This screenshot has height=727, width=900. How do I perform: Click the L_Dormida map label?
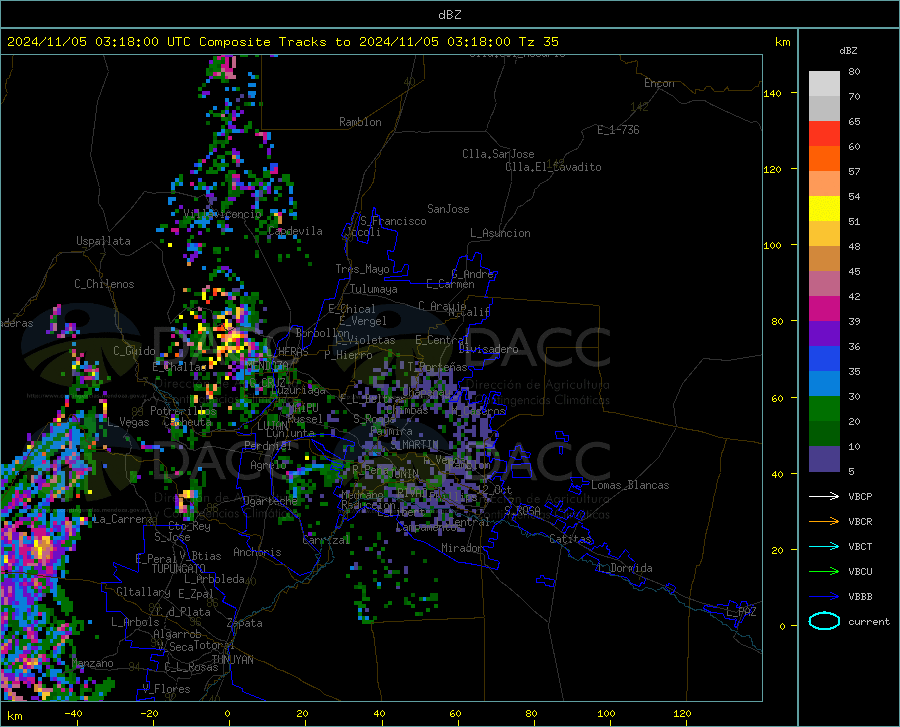pos(625,568)
